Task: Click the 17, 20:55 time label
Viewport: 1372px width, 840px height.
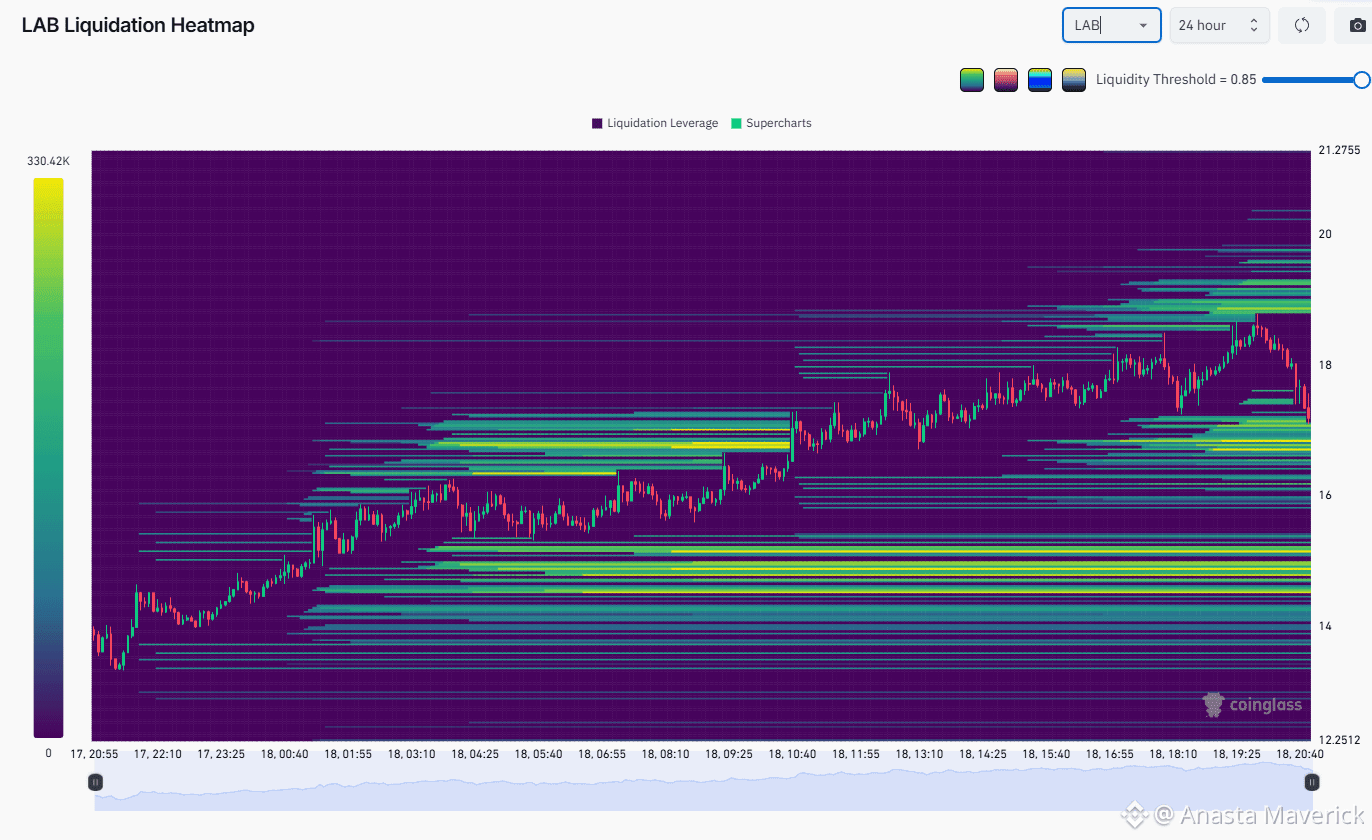Action: point(94,754)
